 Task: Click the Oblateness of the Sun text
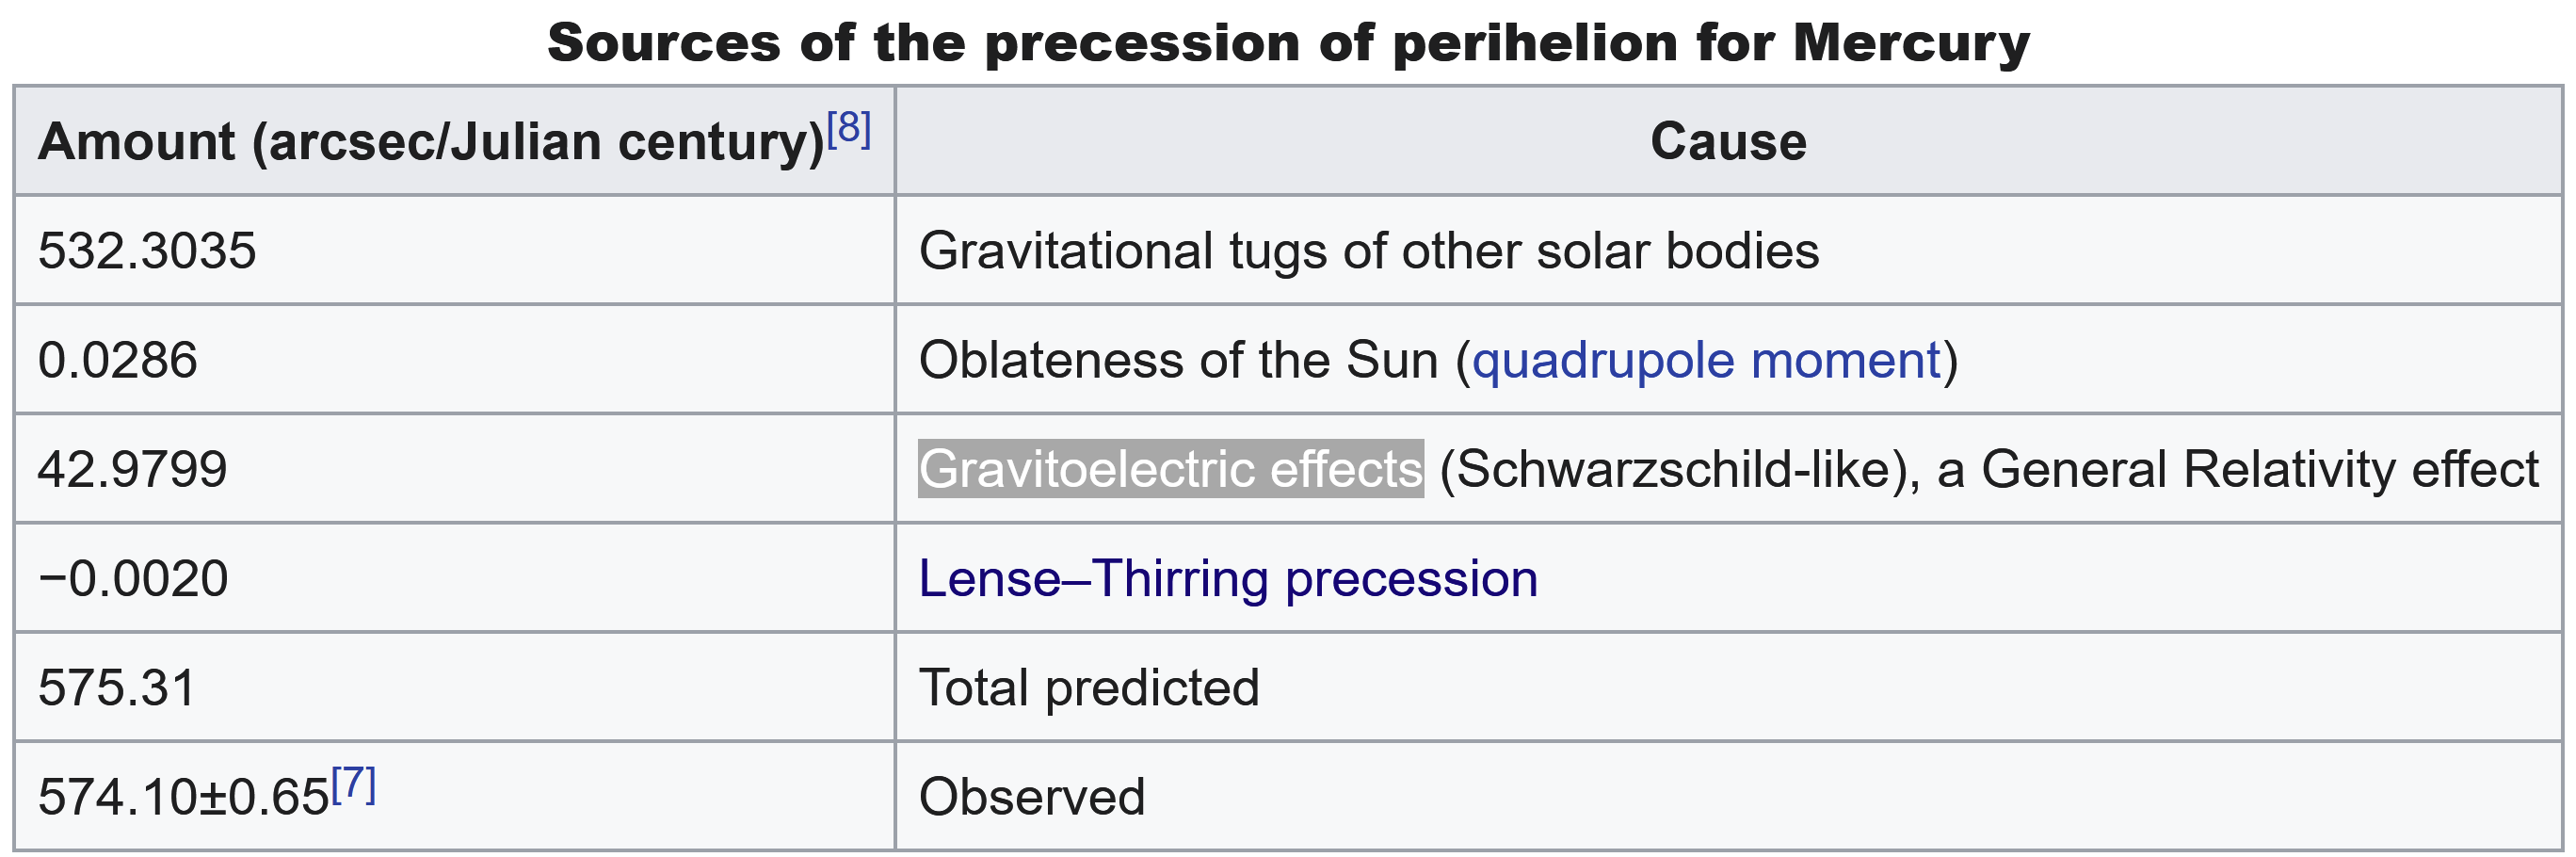[x=1178, y=360]
